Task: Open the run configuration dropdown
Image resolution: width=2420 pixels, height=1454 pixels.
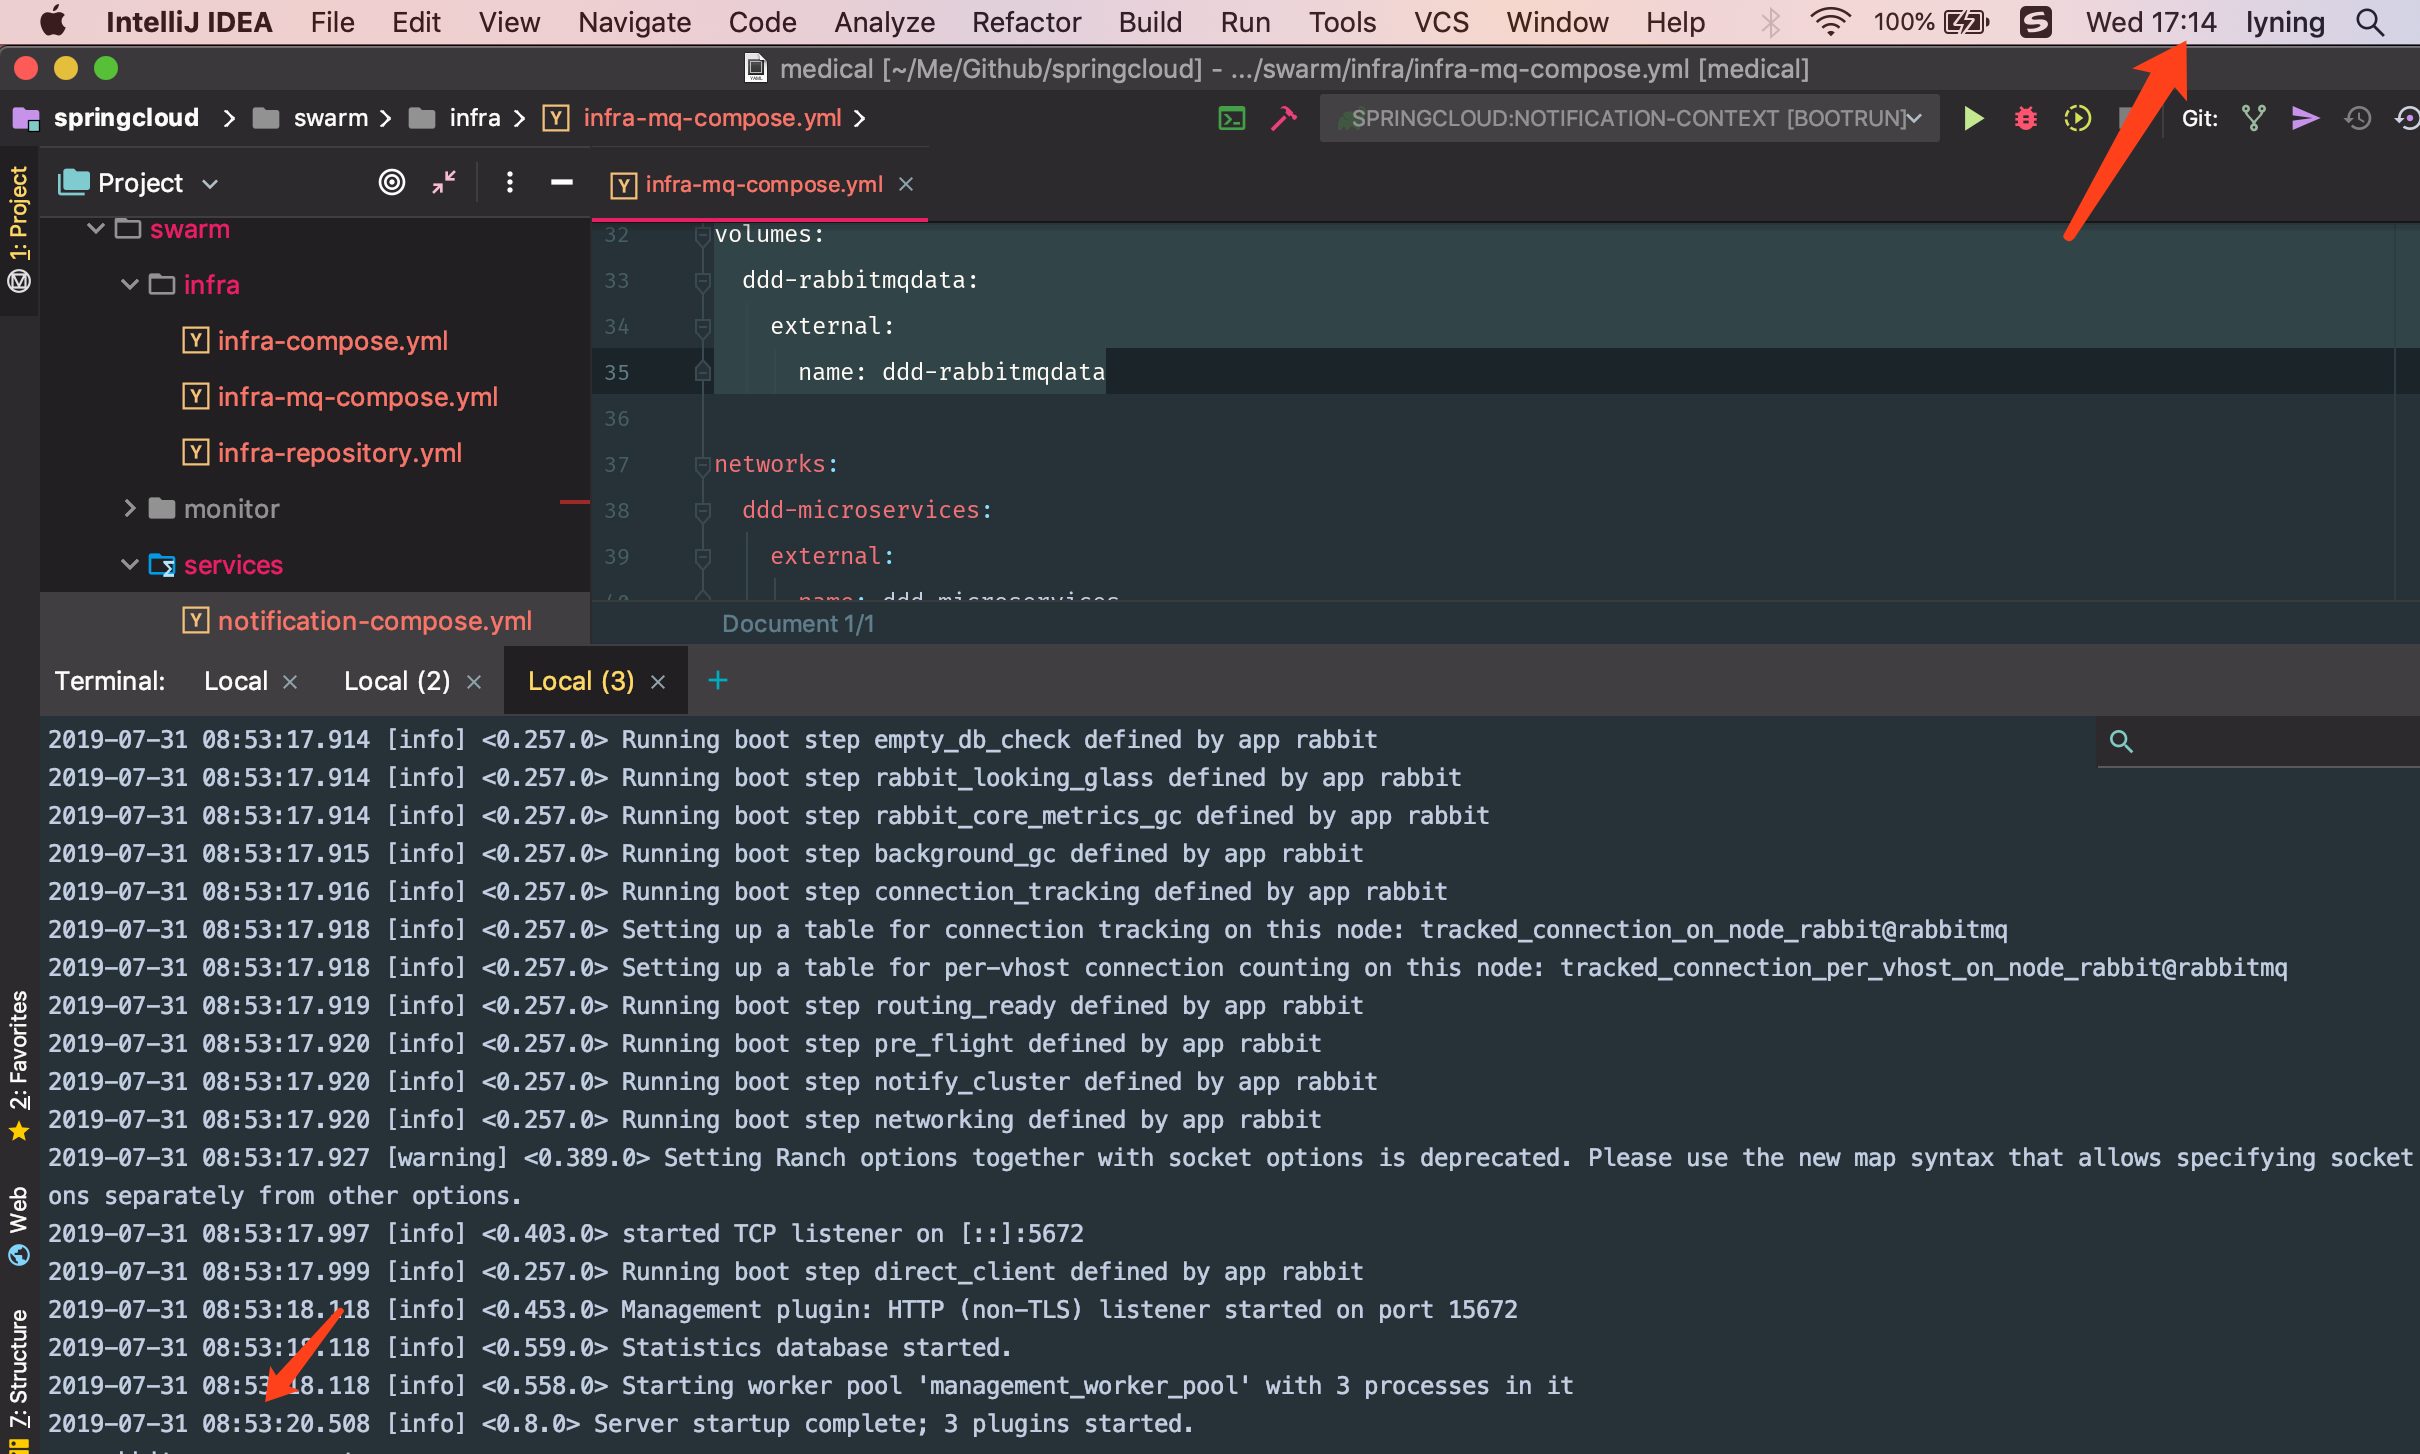Action: click(1630, 119)
